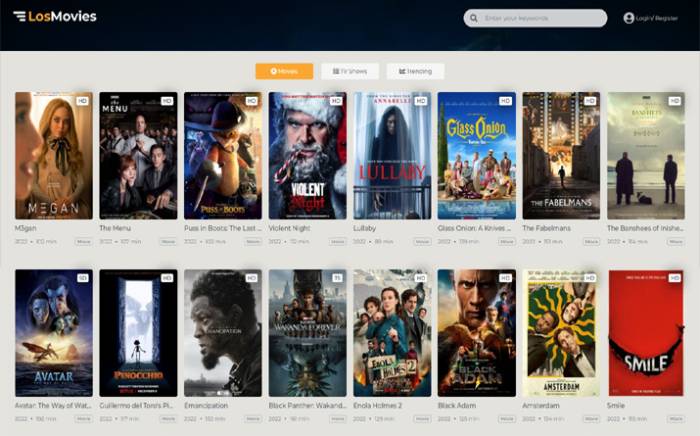Click the HD badge on Smile poster
Screen dimensions: 700x436
(674, 278)
